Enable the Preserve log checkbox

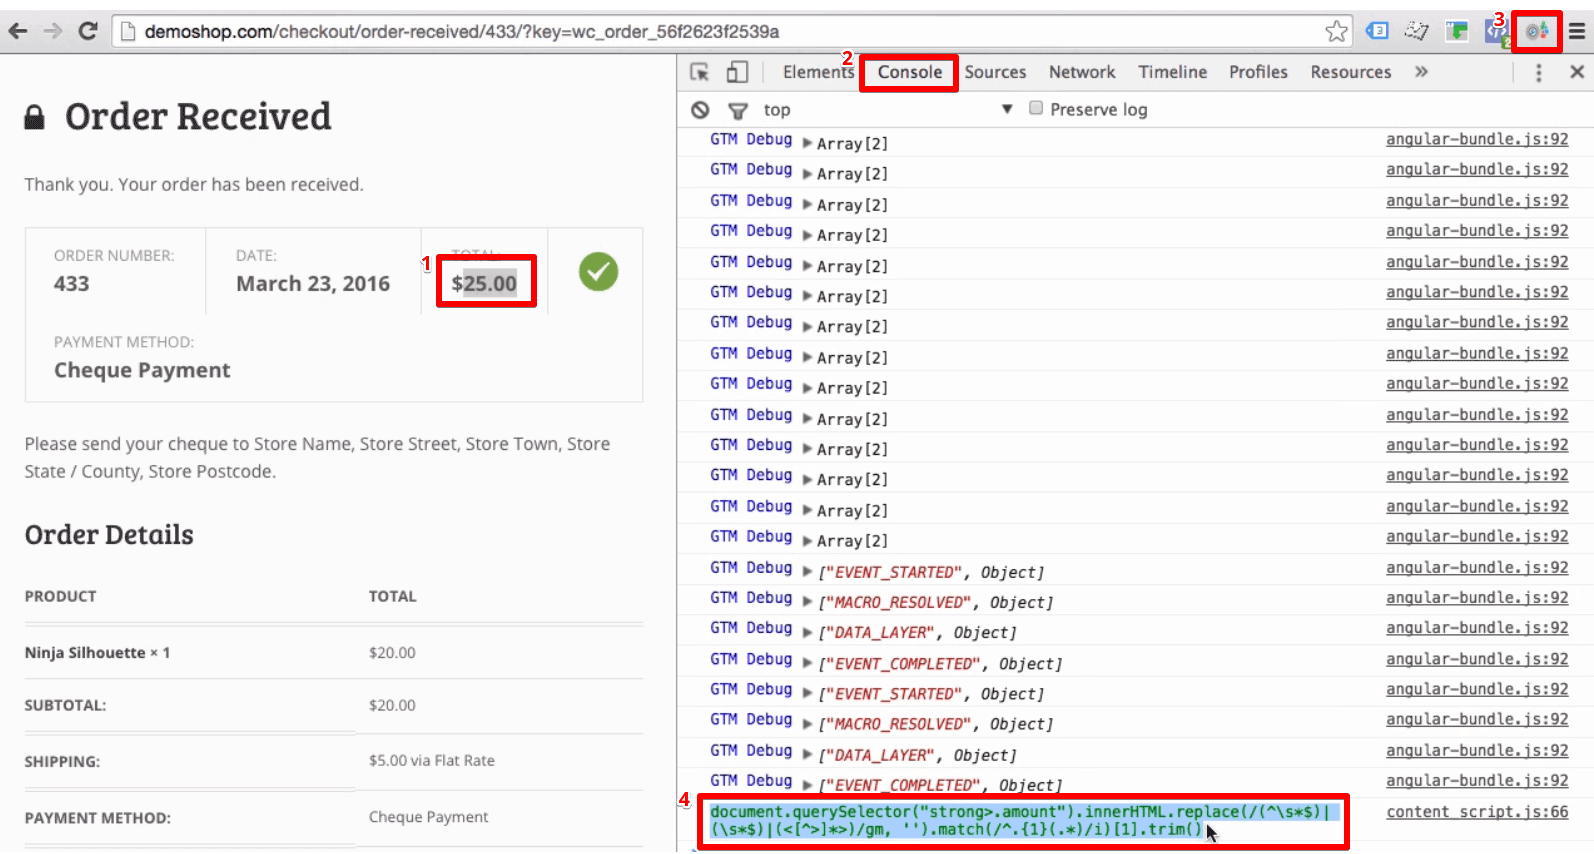tap(1036, 108)
